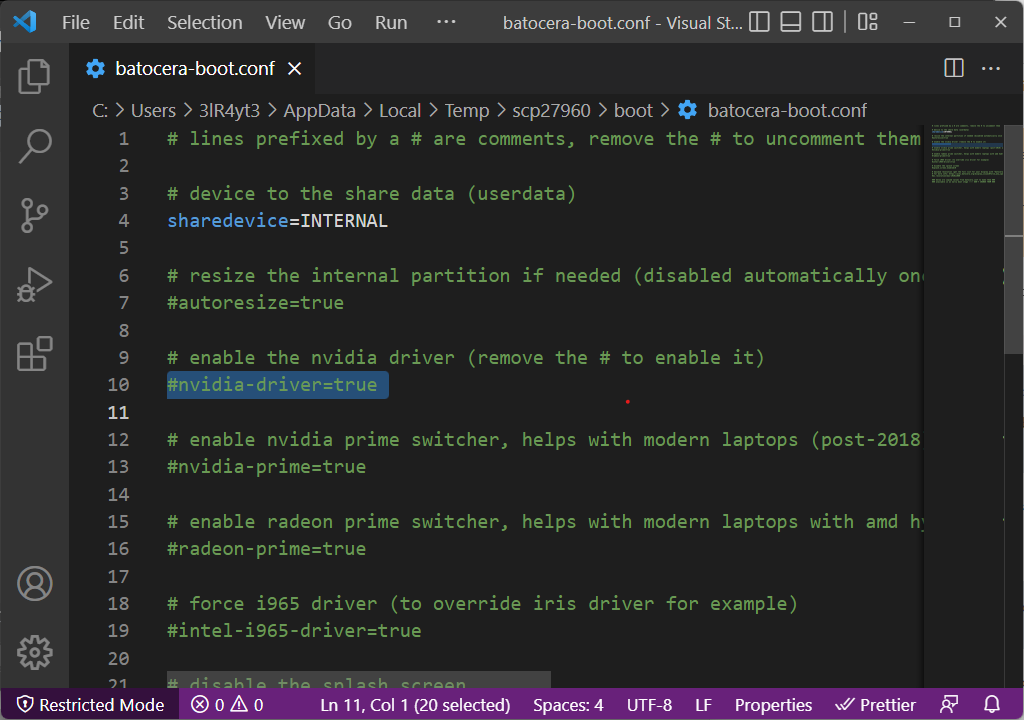This screenshot has height=720, width=1024.
Task: Click the line #nvidia-prime=true
Action: (x=266, y=466)
